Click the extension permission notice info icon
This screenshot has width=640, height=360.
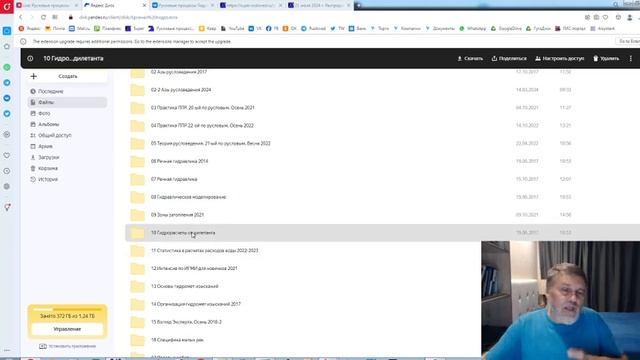pyautogui.click(x=23, y=42)
